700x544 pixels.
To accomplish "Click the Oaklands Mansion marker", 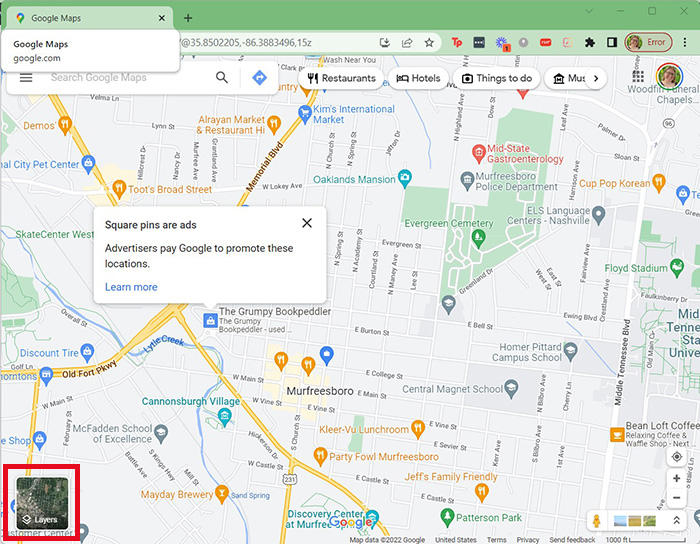I will click(405, 178).
